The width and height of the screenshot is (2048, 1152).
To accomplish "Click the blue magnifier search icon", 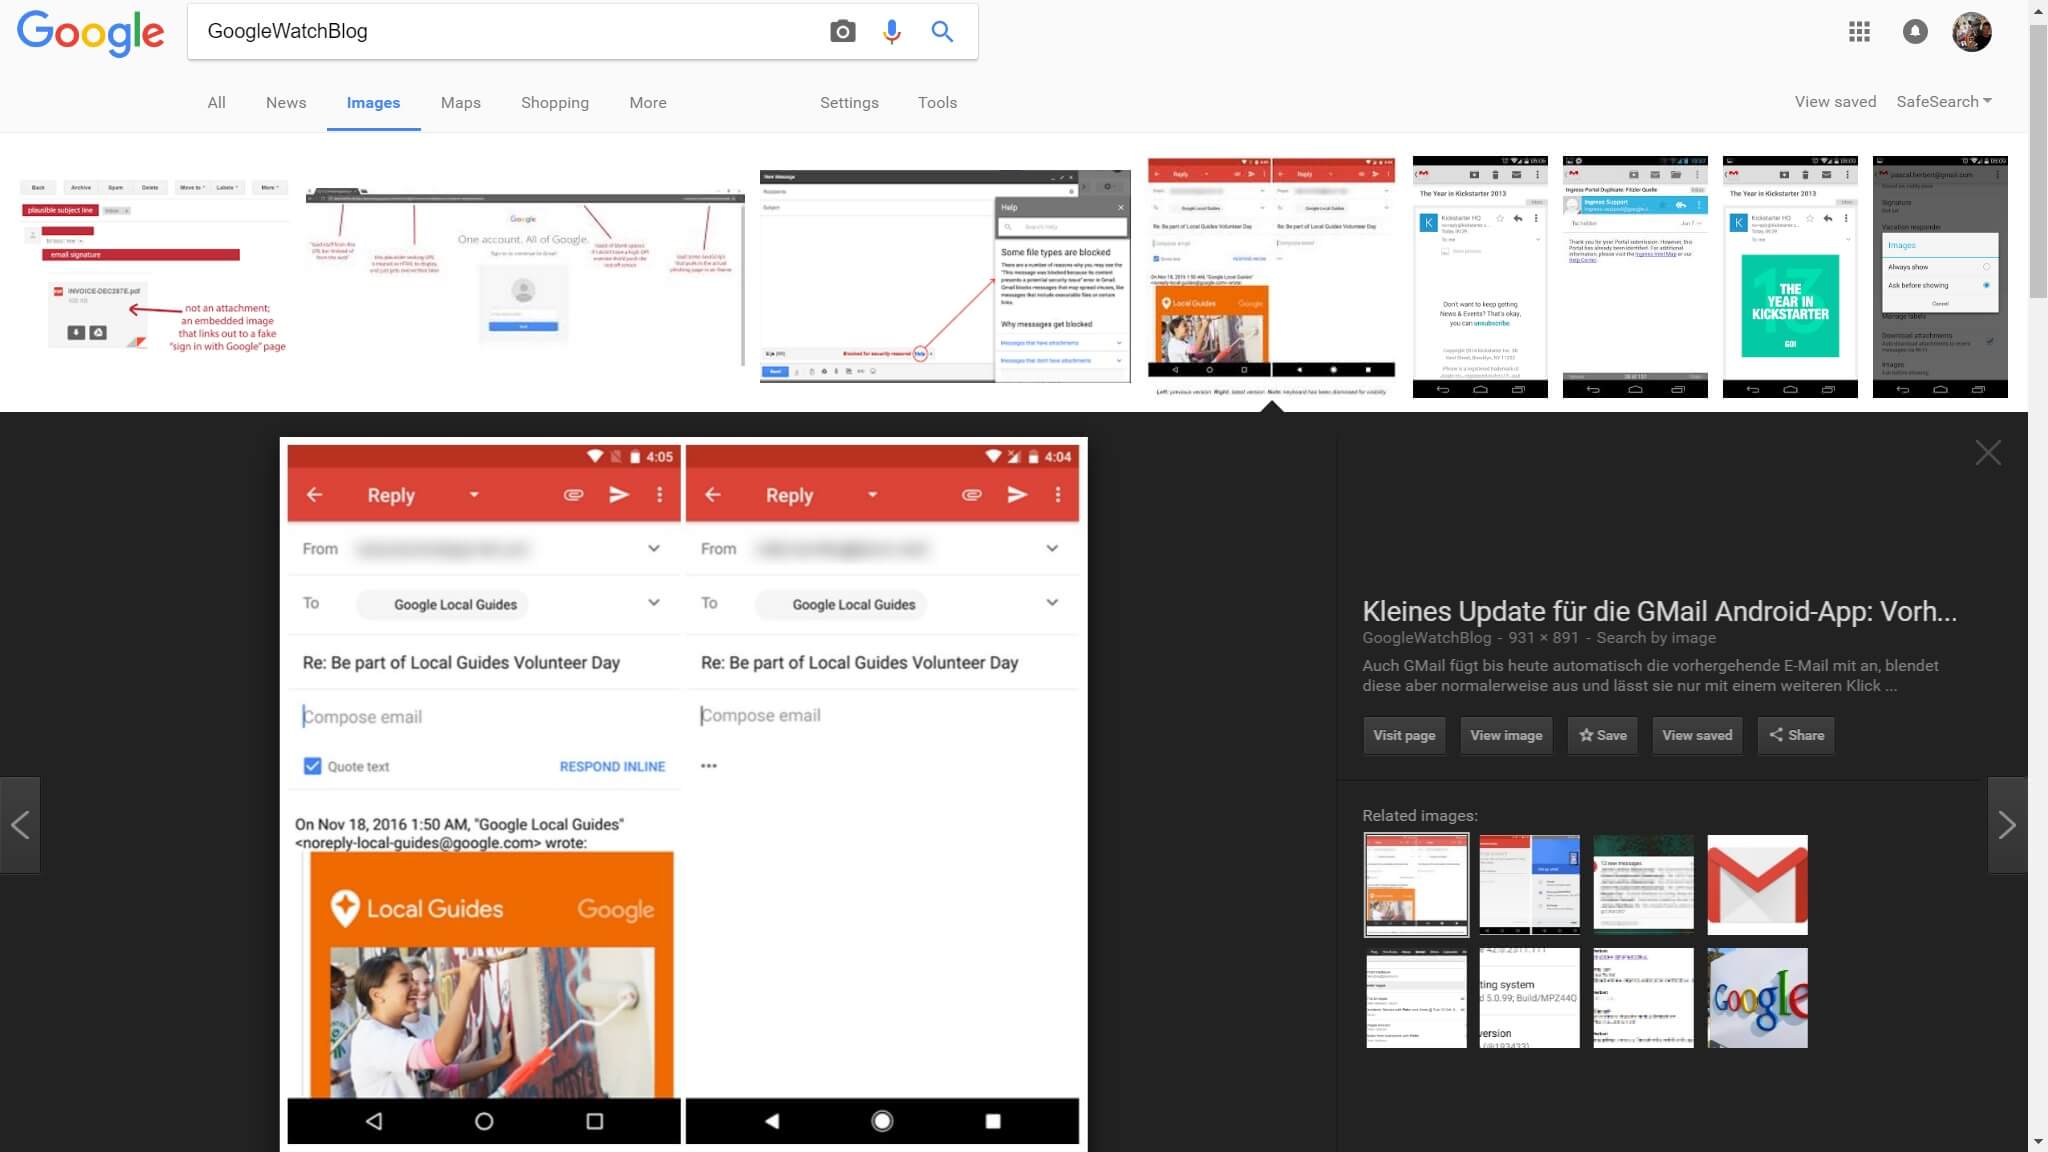I will click(941, 31).
